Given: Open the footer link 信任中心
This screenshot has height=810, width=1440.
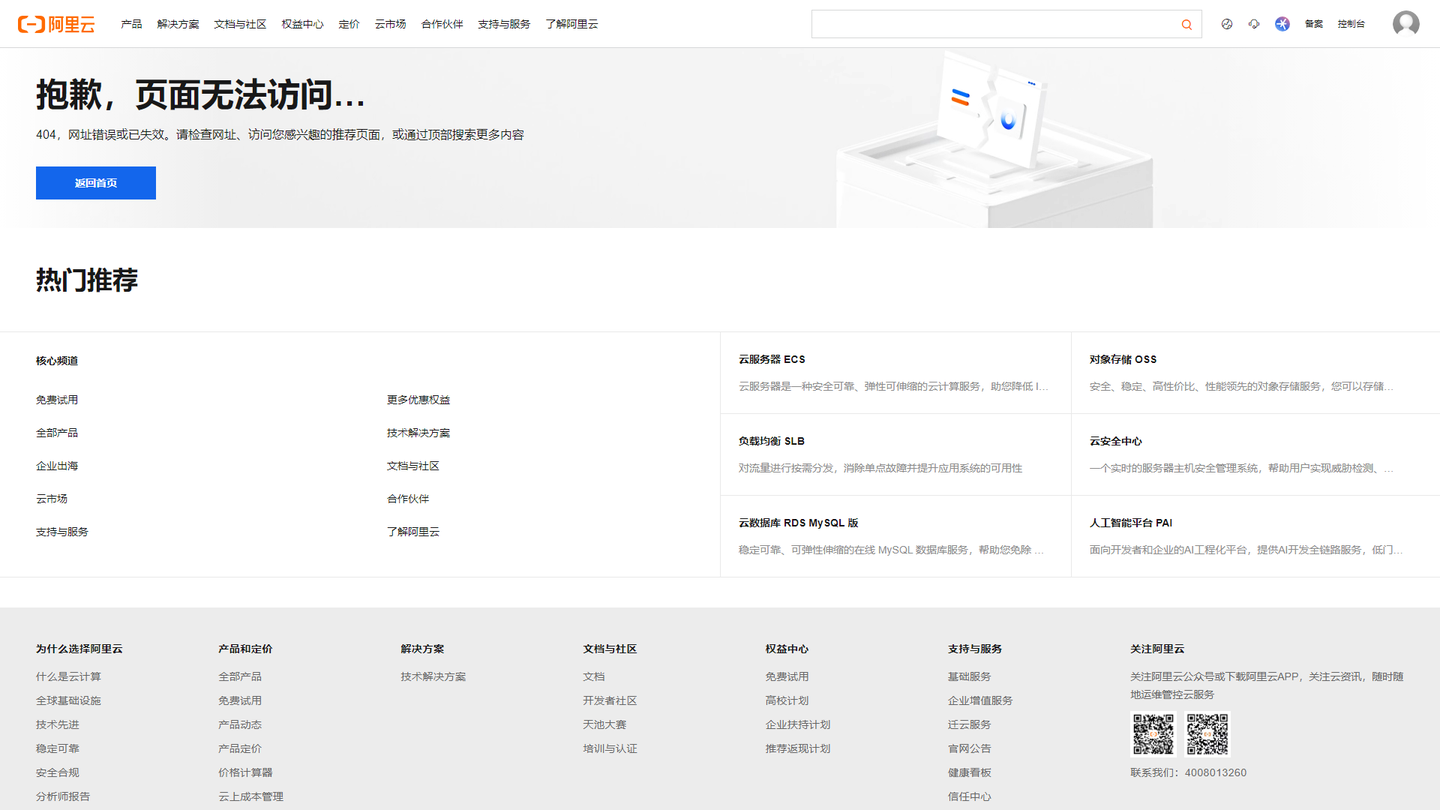Looking at the screenshot, I should (970, 797).
